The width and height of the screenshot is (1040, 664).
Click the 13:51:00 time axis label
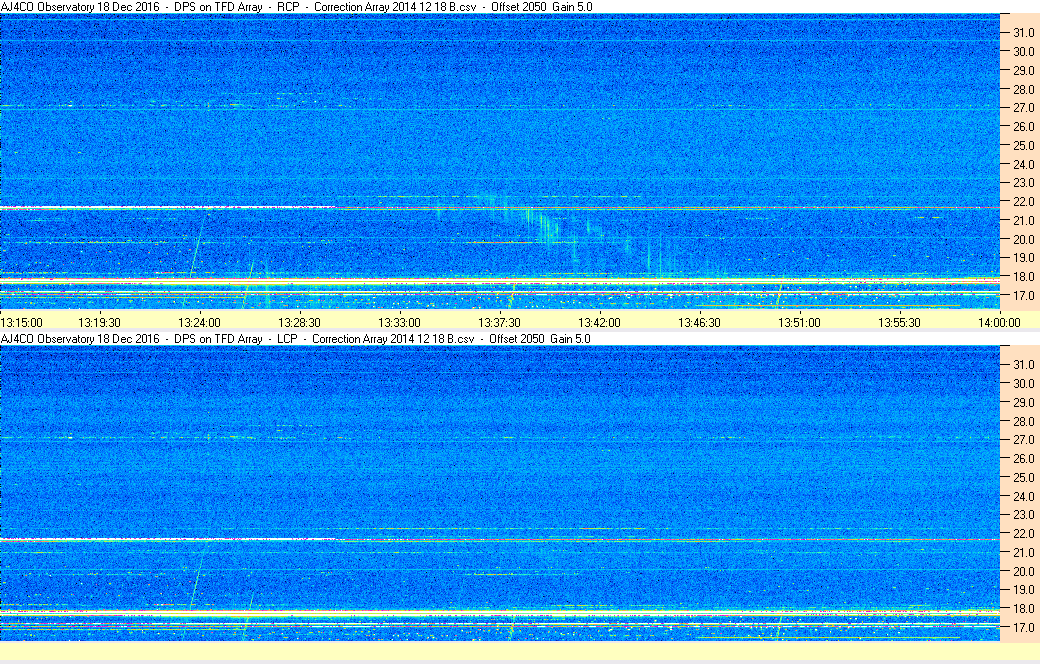pos(799,322)
